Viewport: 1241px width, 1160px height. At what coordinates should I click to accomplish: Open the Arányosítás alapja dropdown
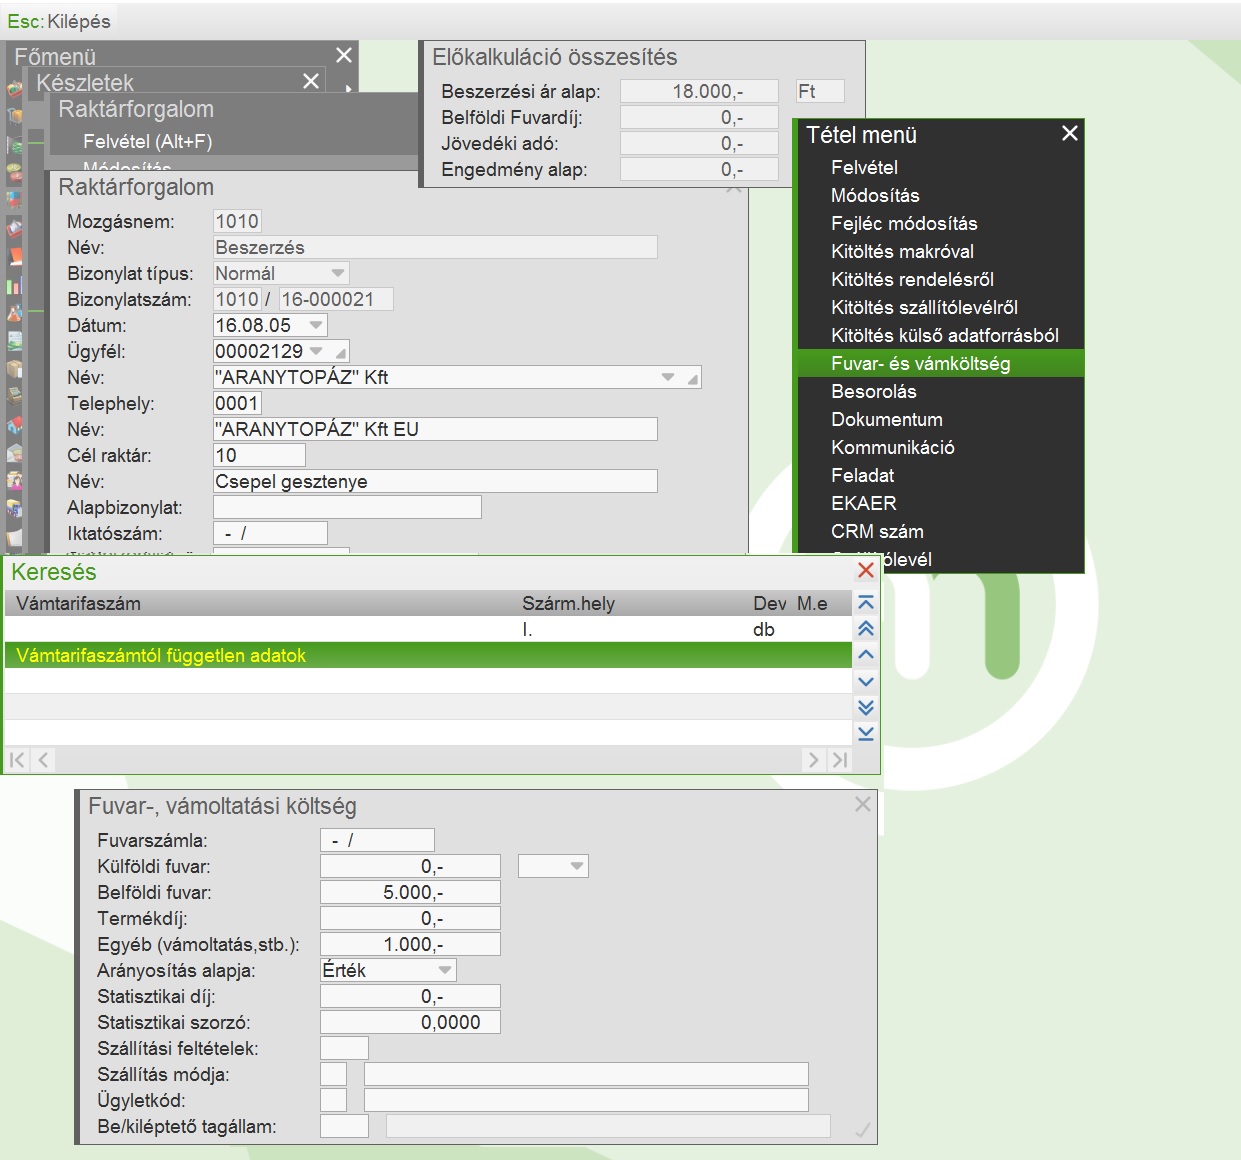pos(445,971)
